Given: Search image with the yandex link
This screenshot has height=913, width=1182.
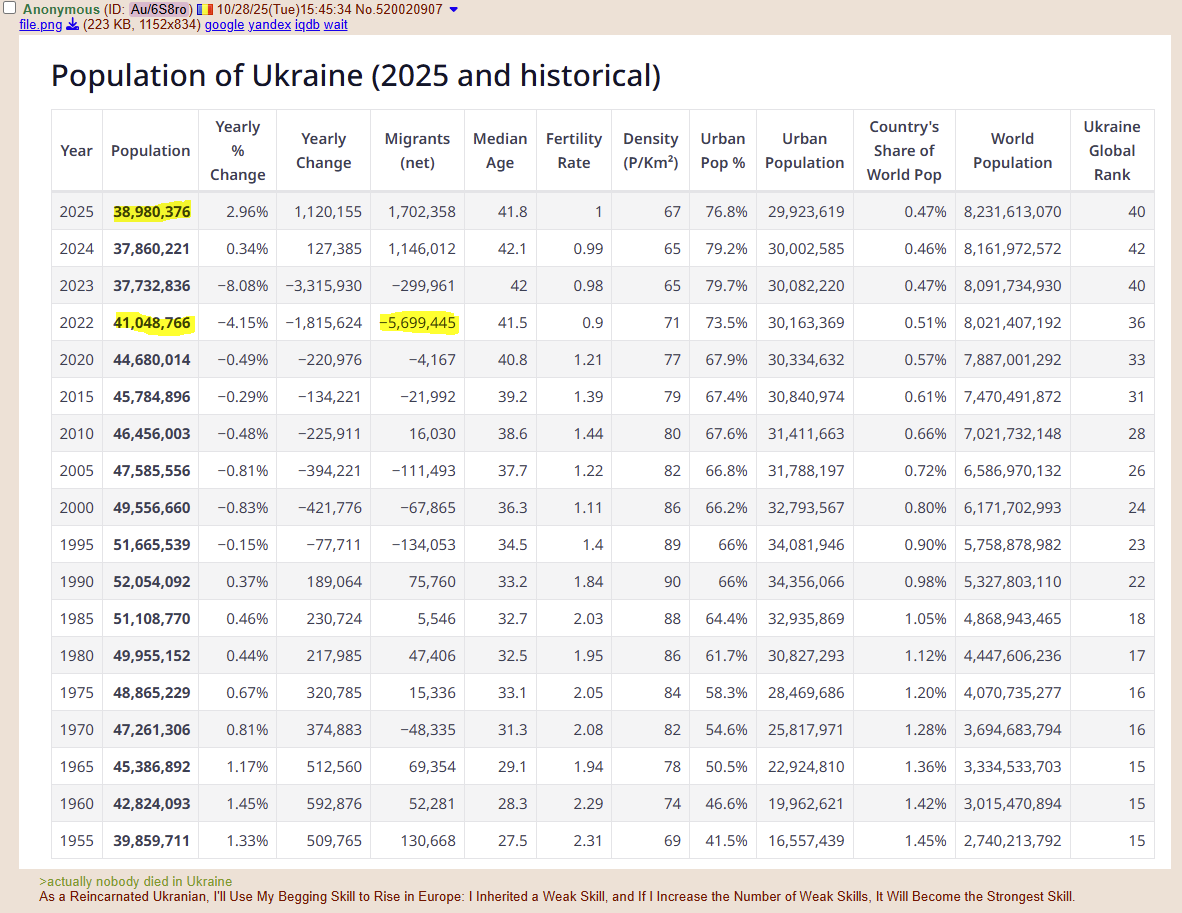Looking at the screenshot, I should [269, 25].
